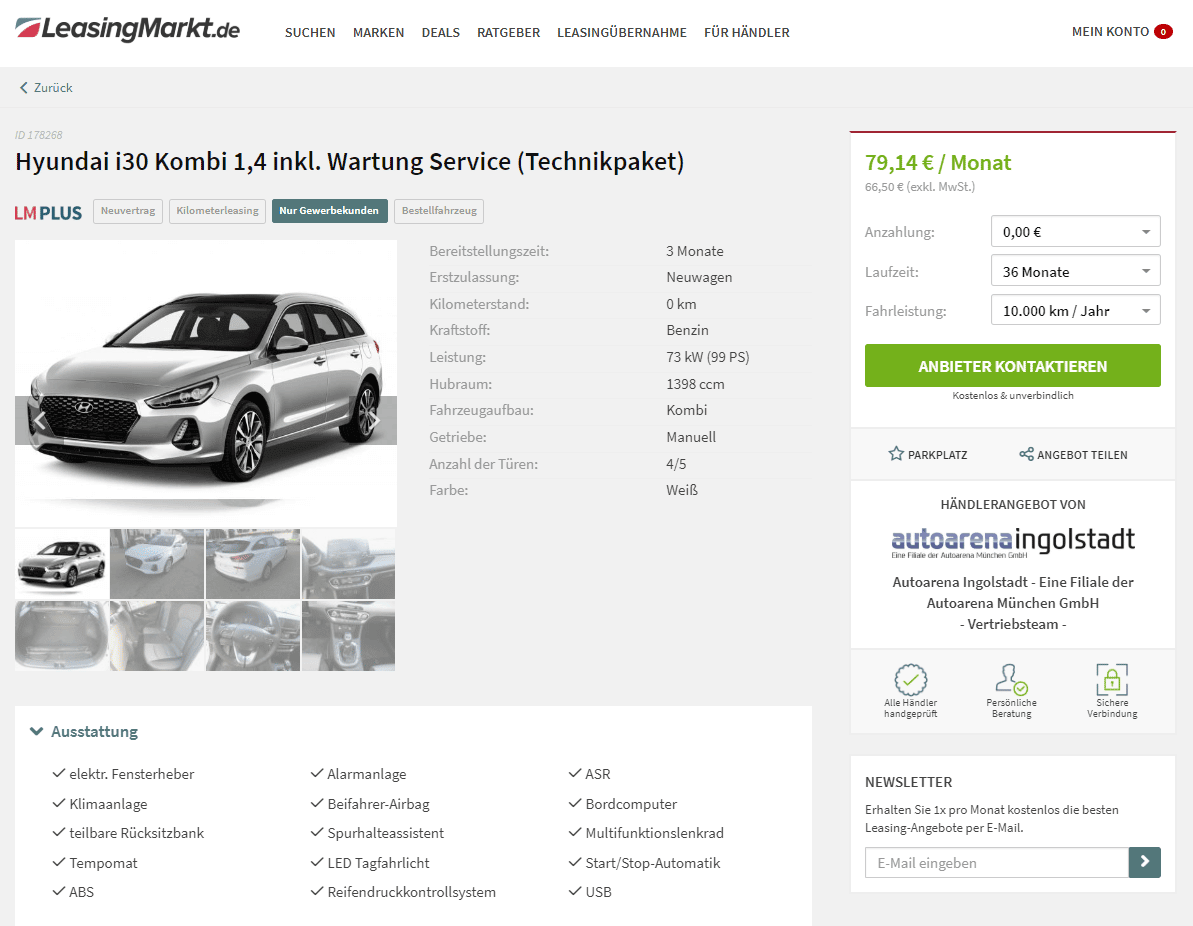Click the ID 178268 text
The height and width of the screenshot is (926, 1193).
click(39, 135)
